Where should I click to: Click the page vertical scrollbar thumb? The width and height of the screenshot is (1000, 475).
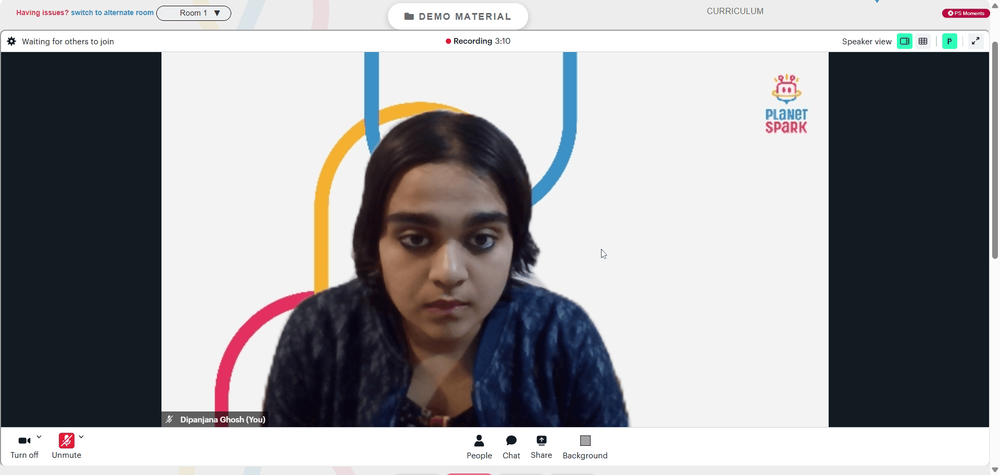(995, 150)
